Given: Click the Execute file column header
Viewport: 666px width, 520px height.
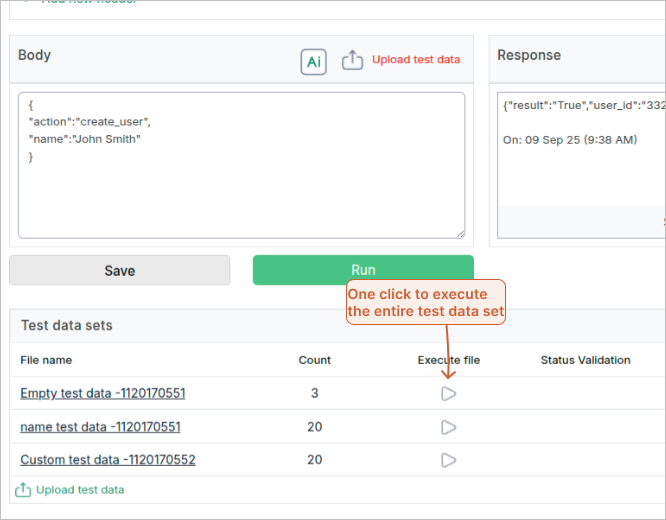Looking at the screenshot, I should coord(448,360).
